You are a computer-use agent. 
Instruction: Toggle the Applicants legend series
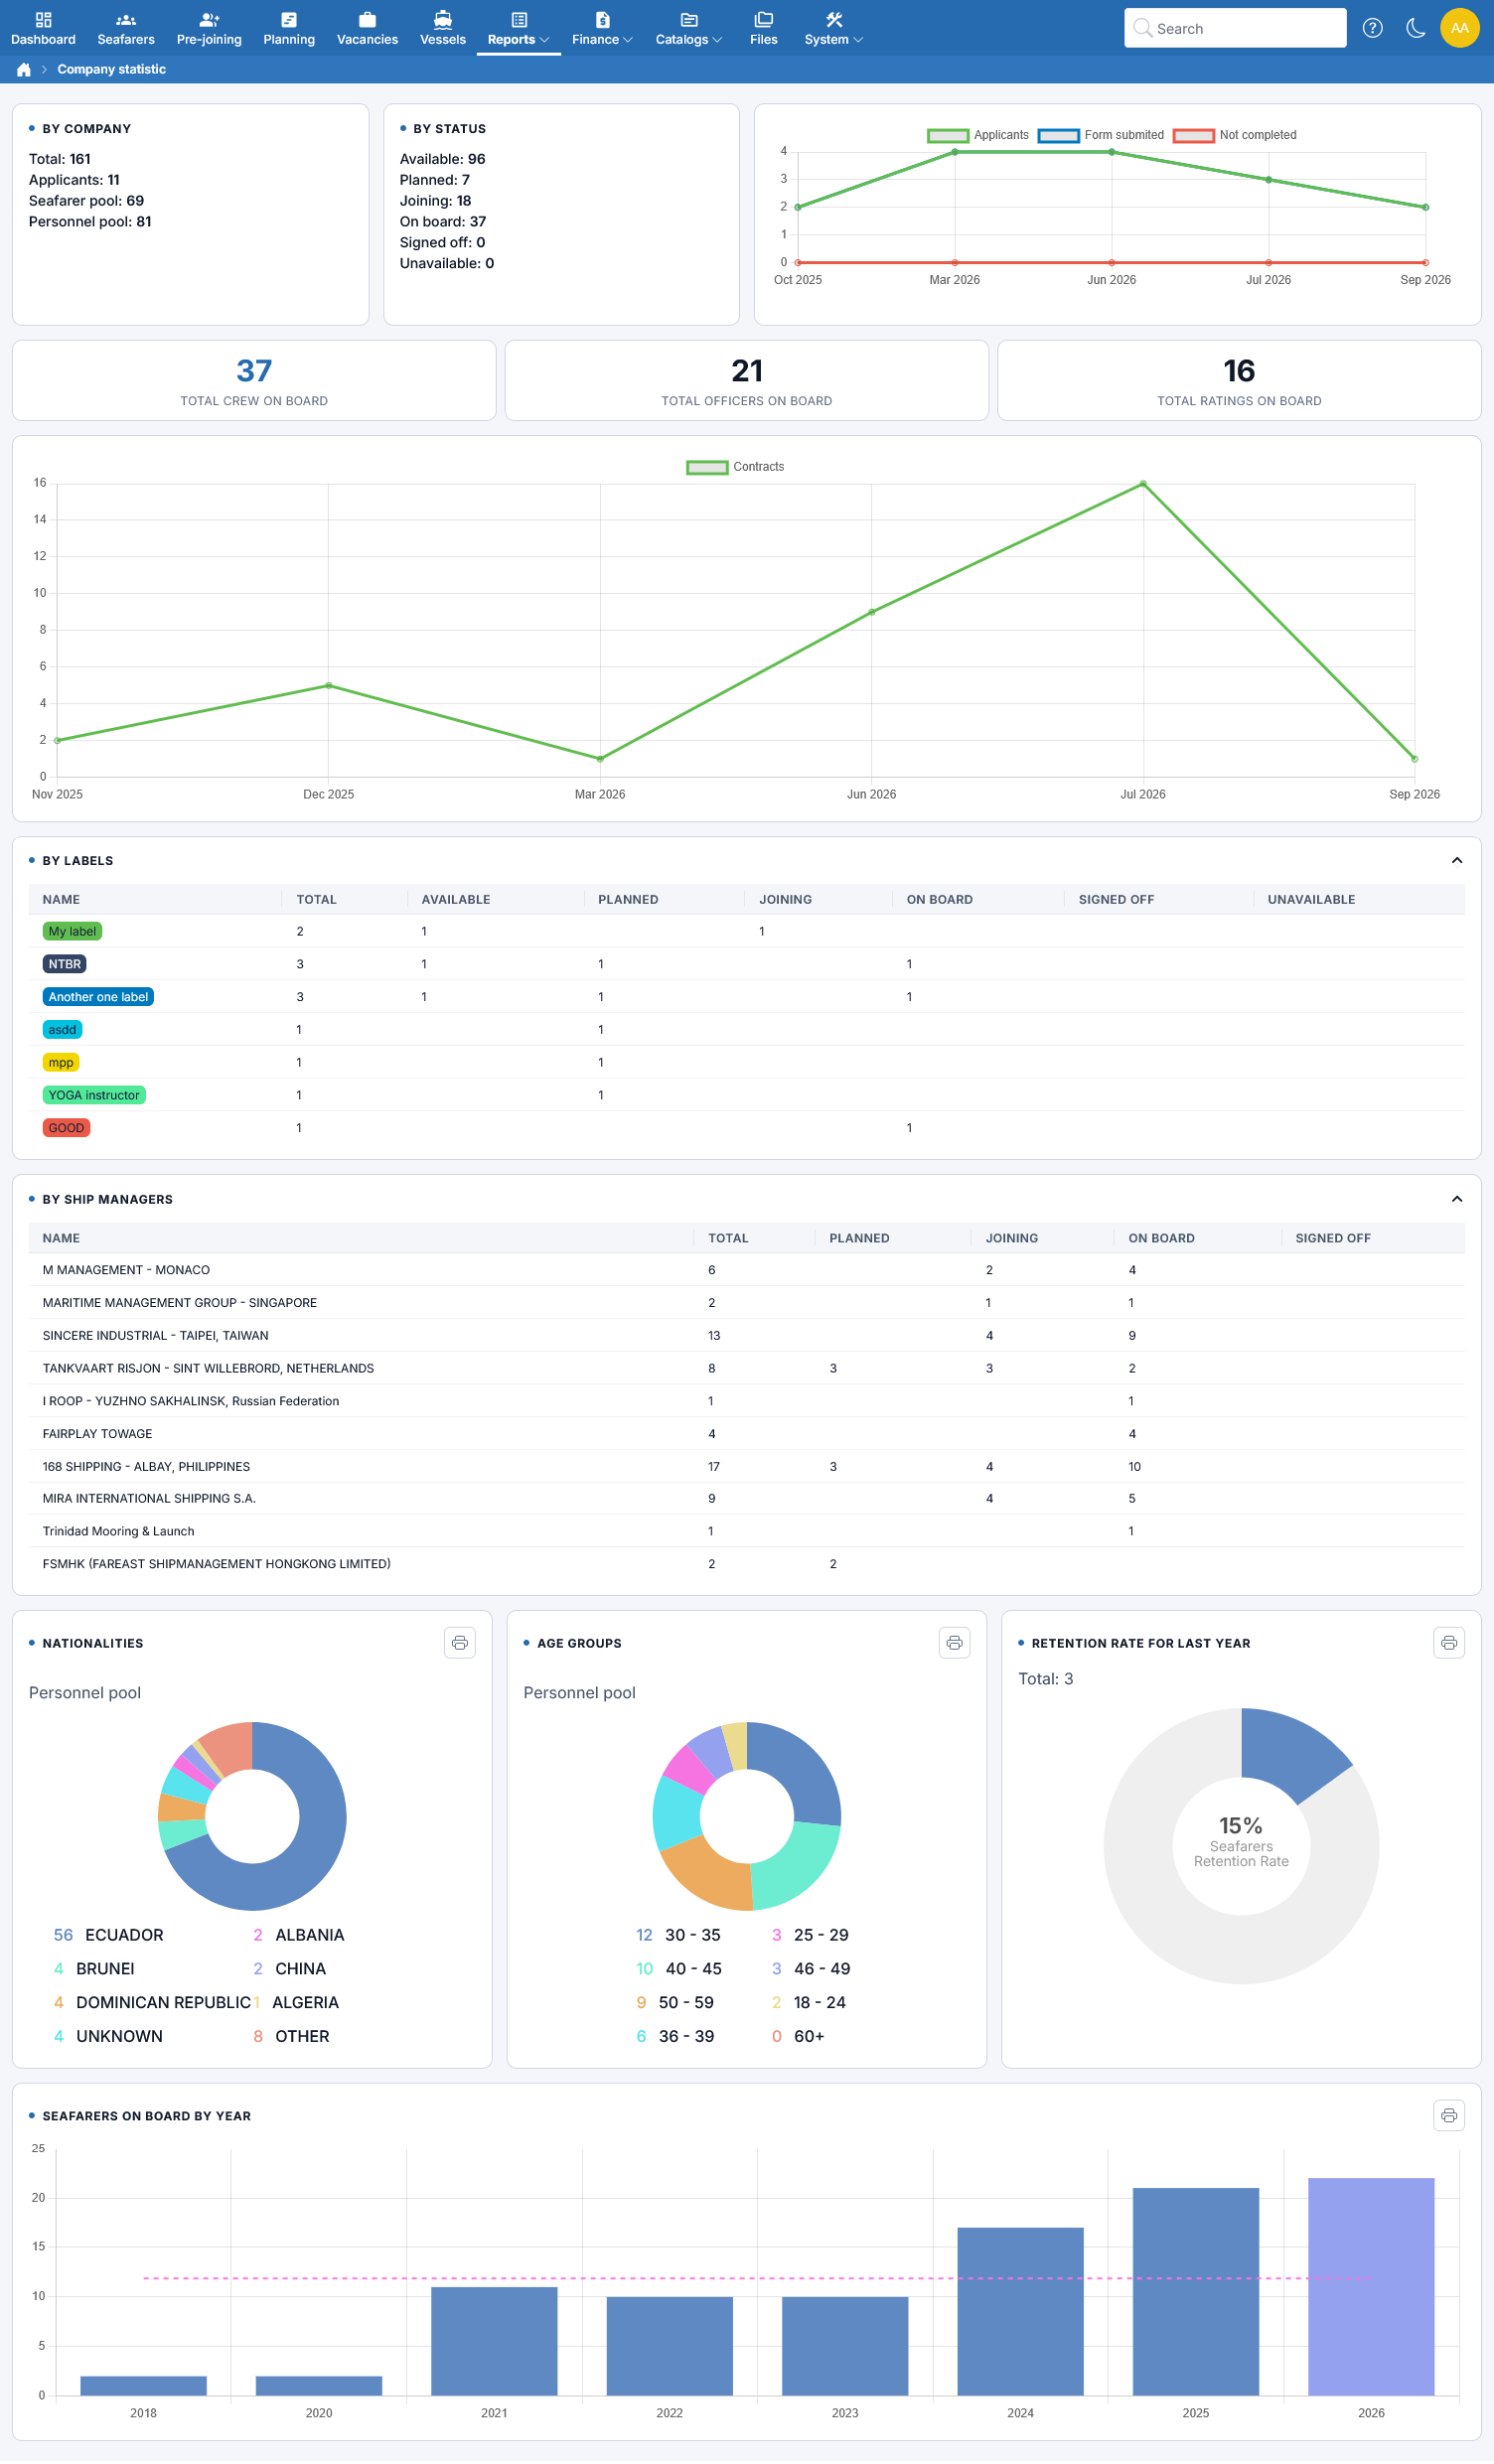pos(977,135)
